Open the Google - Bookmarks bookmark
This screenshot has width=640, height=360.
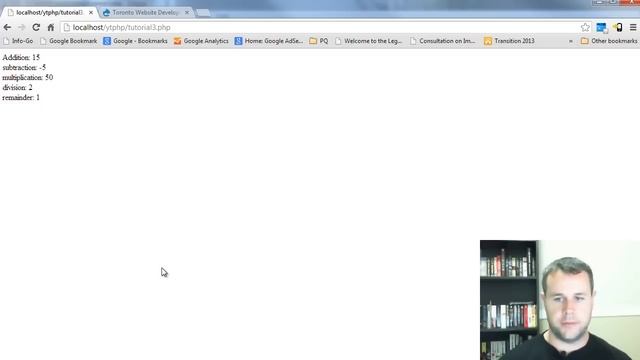[136, 41]
